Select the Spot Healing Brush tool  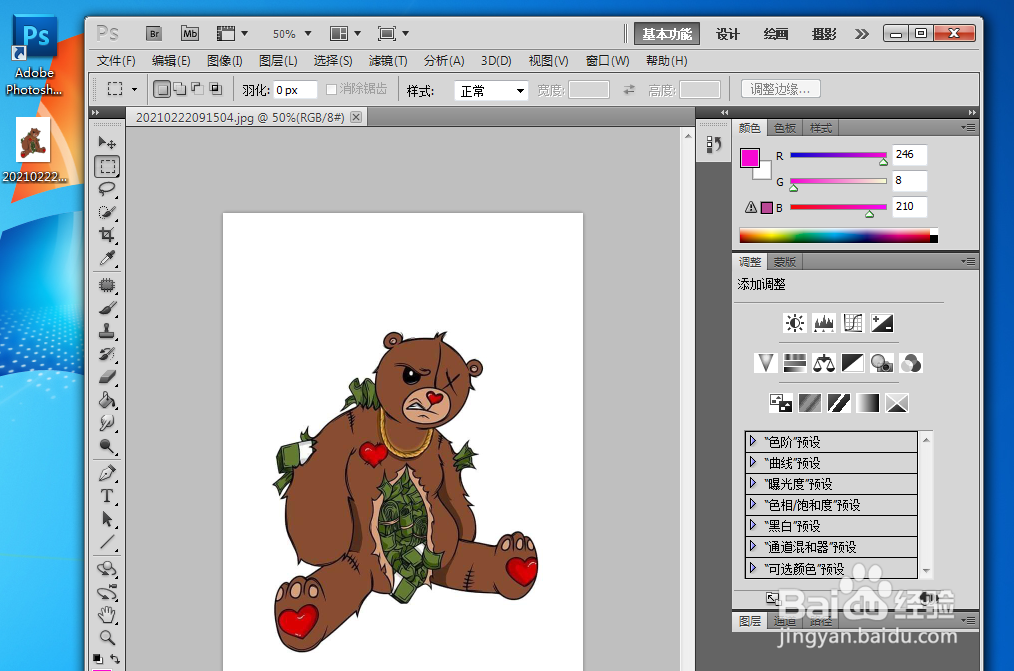pos(107,285)
